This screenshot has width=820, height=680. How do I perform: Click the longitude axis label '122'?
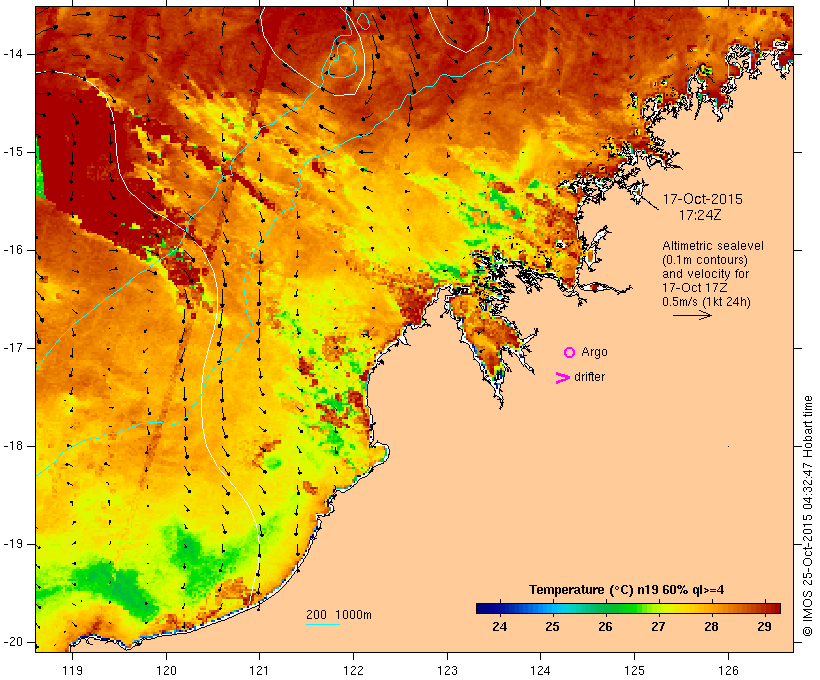(x=353, y=671)
